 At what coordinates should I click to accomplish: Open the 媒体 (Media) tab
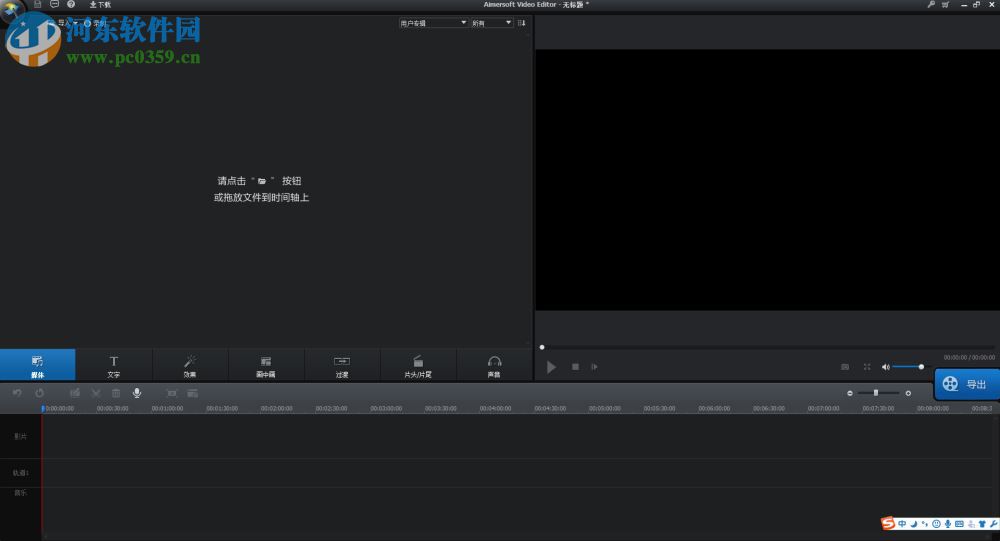click(38, 366)
